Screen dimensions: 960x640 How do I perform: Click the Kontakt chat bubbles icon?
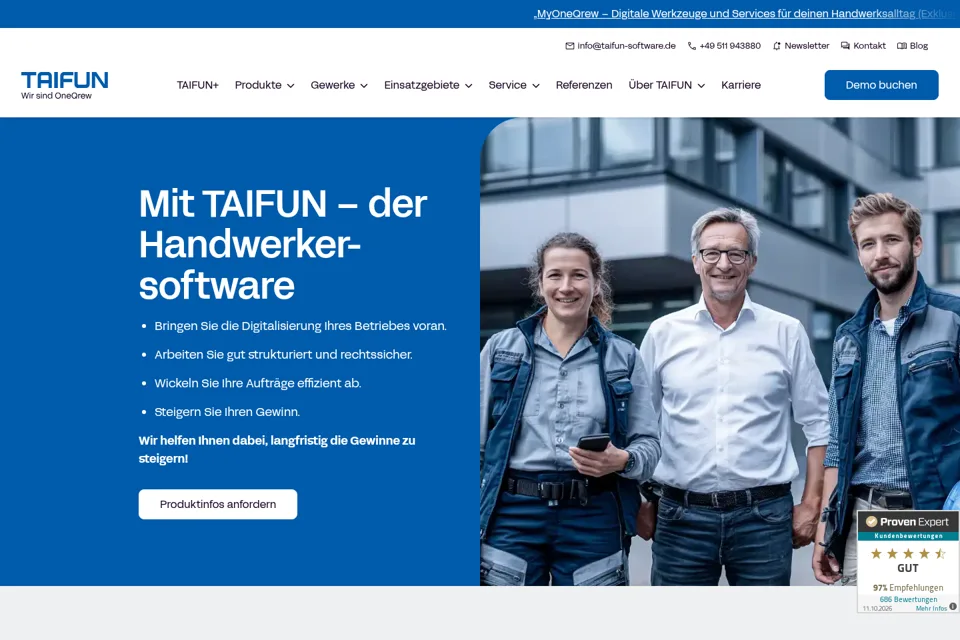click(x=846, y=46)
